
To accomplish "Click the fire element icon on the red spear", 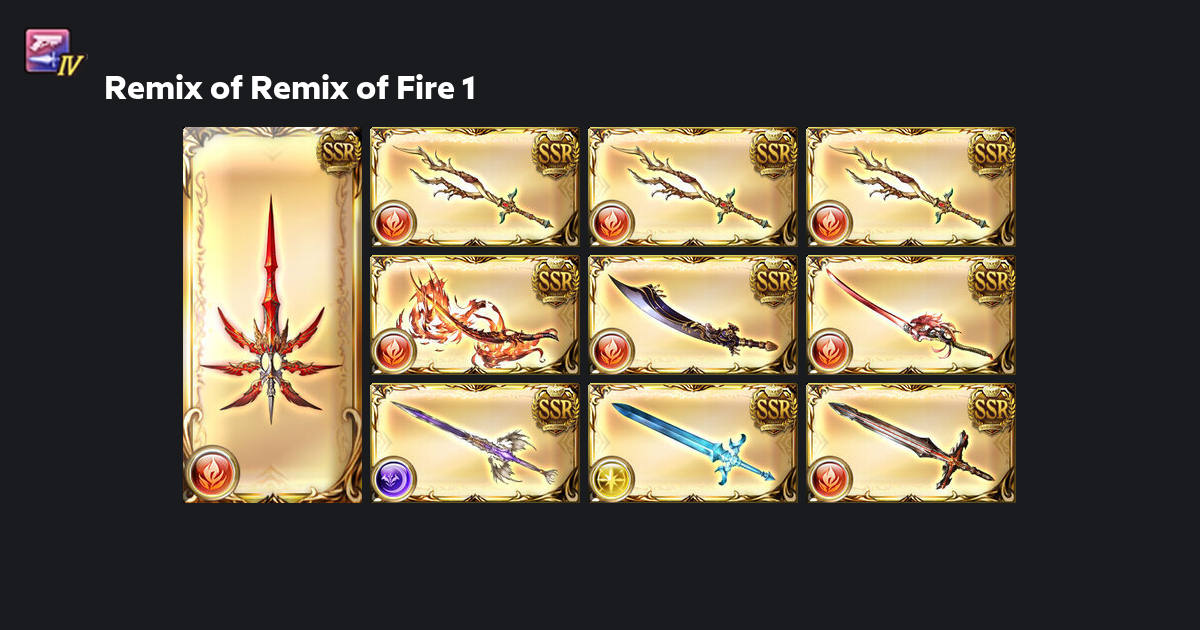I will click(x=213, y=470).
